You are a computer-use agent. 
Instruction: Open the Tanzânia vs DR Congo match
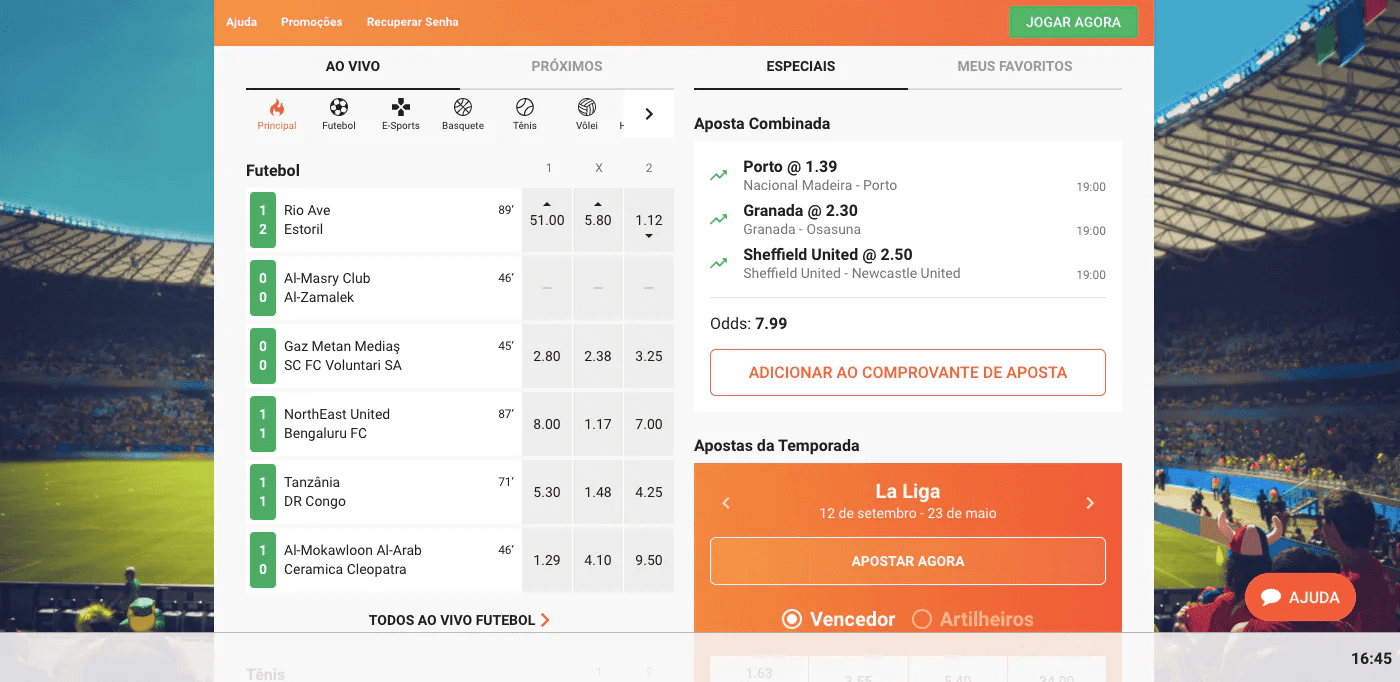click(x=384, y=492)
